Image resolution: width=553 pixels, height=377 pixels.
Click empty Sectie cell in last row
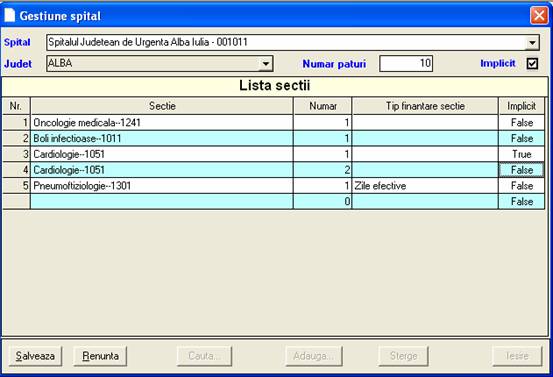(162, 202)
